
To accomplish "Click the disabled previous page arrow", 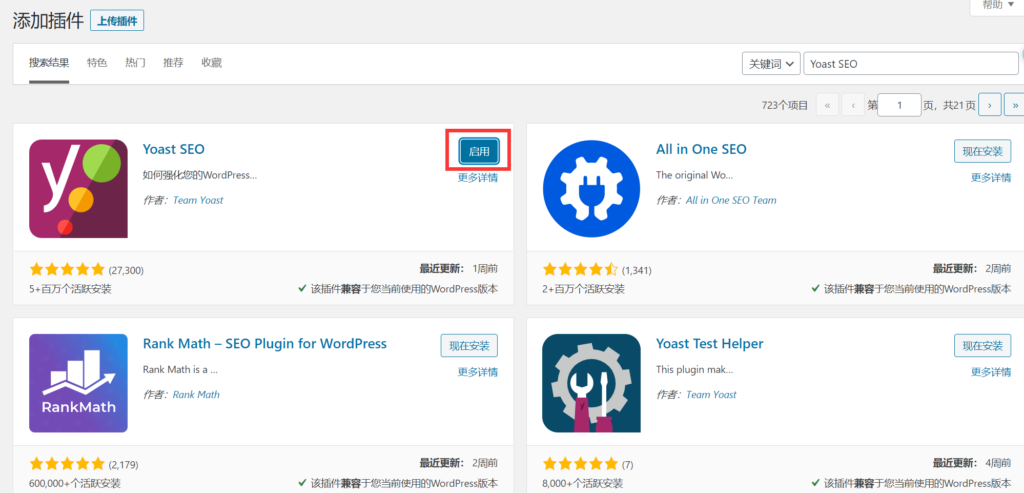I will tap(853, 104).
